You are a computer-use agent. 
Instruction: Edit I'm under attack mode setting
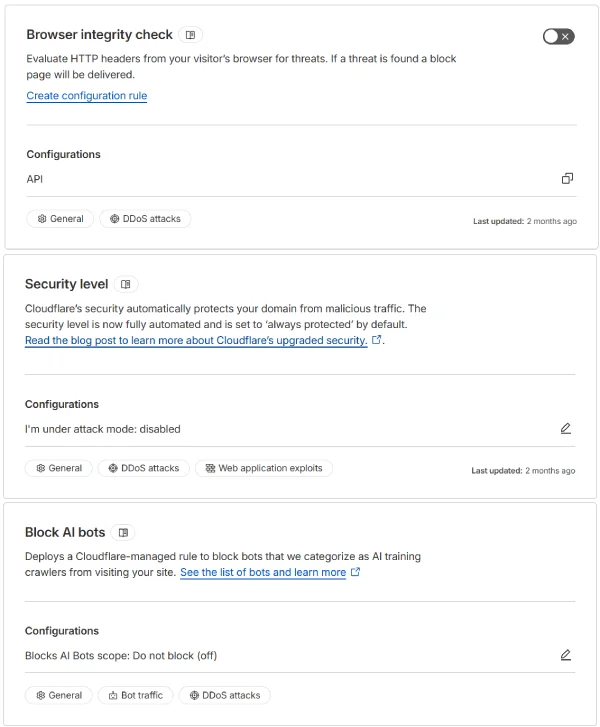pyautogui.click(x=565, y=428)
